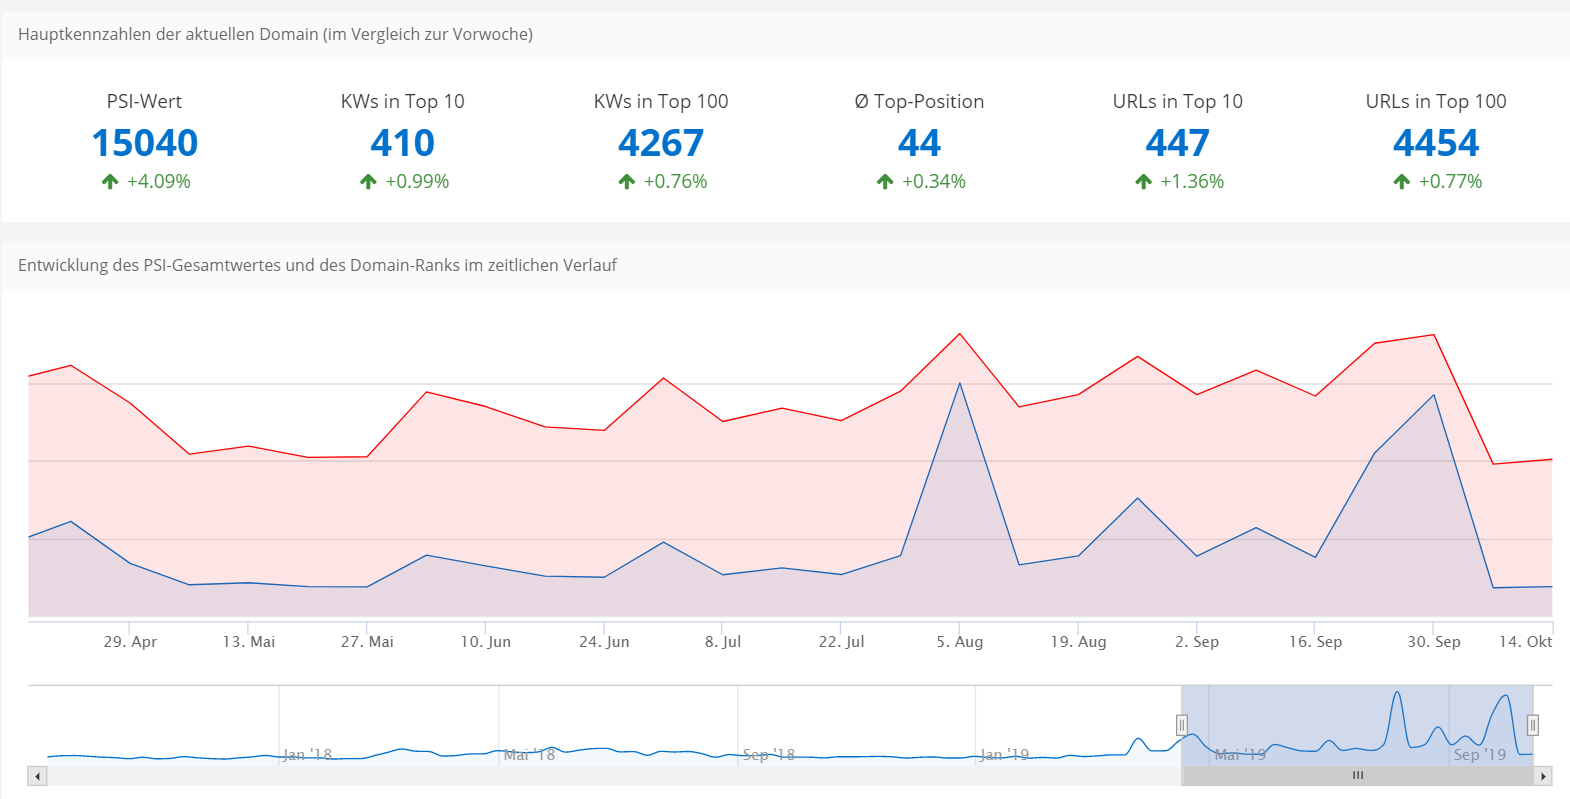Click the up arrow beside +0.76%
Image resolution: width=1570 pixels, height=799 pixels.
click(x=626, y=182)
